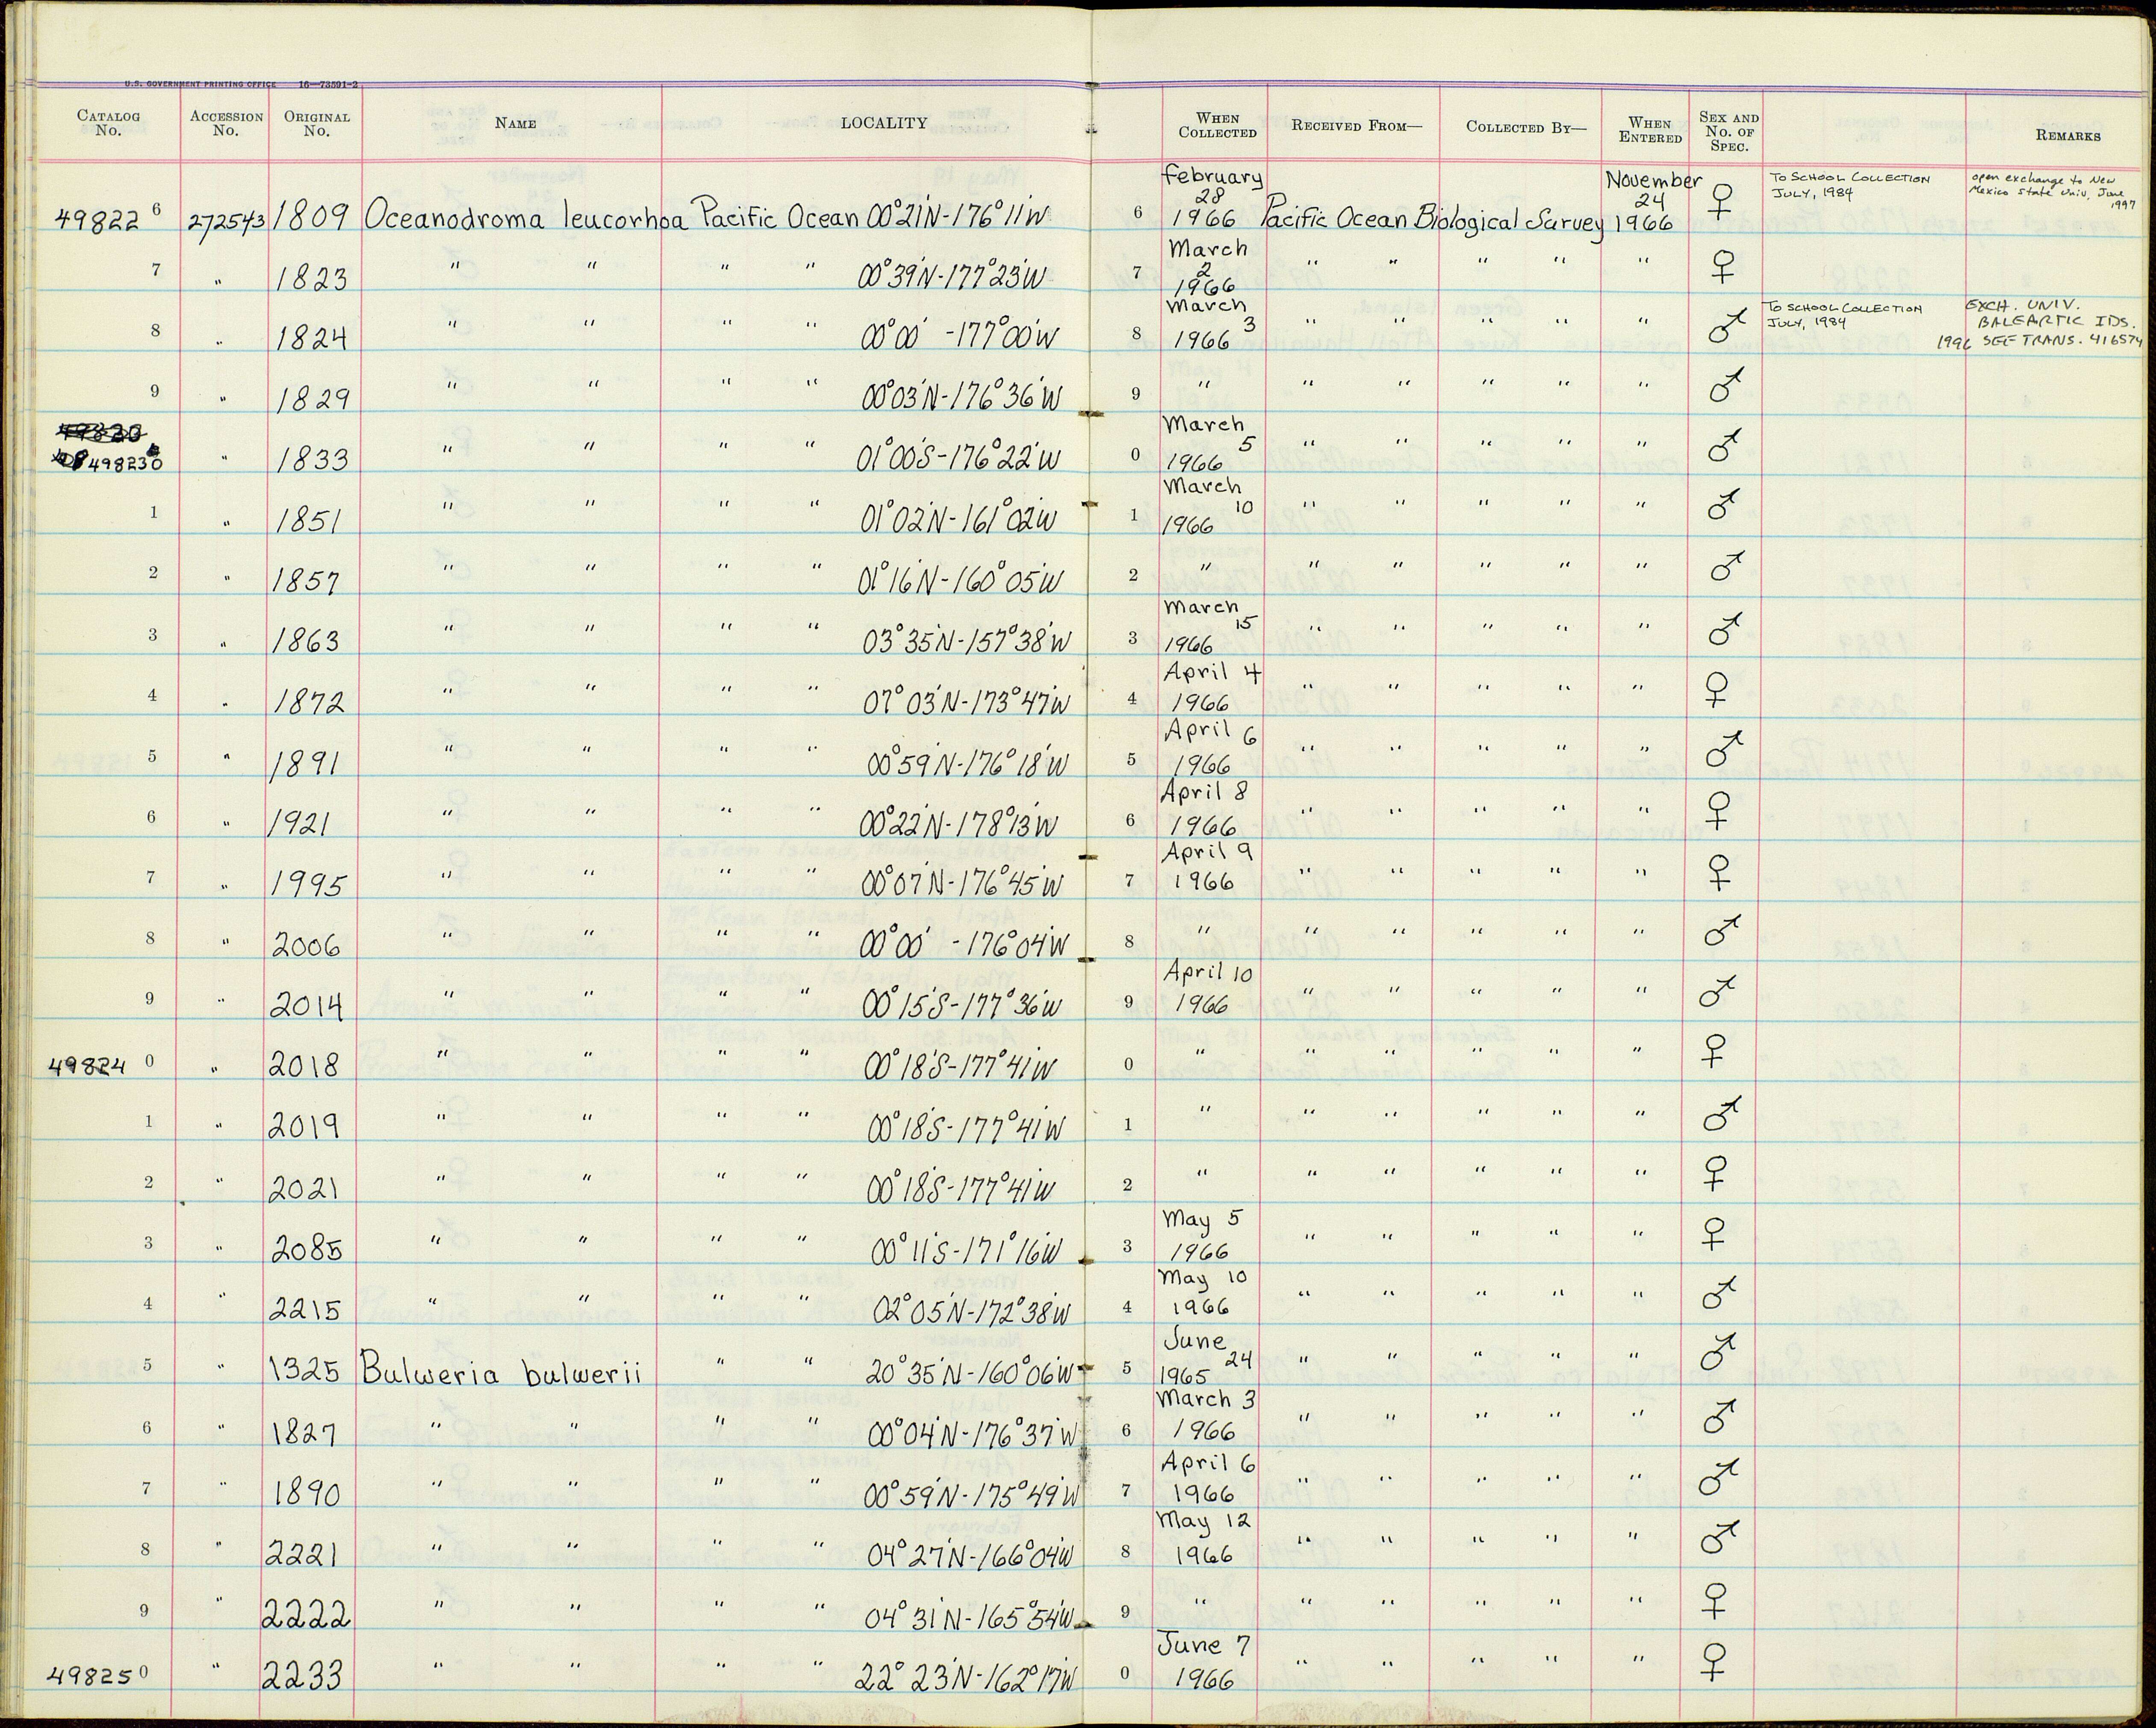Click the 'Original No.' column header
The width and height of the screenshot is (2156, 1728).
click(x=316, y=123)
